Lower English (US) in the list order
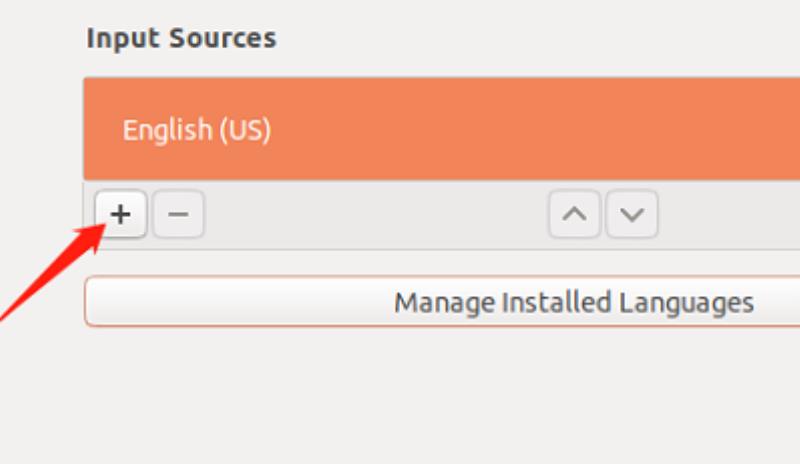The image size is (800, 464). coord(632,214)
